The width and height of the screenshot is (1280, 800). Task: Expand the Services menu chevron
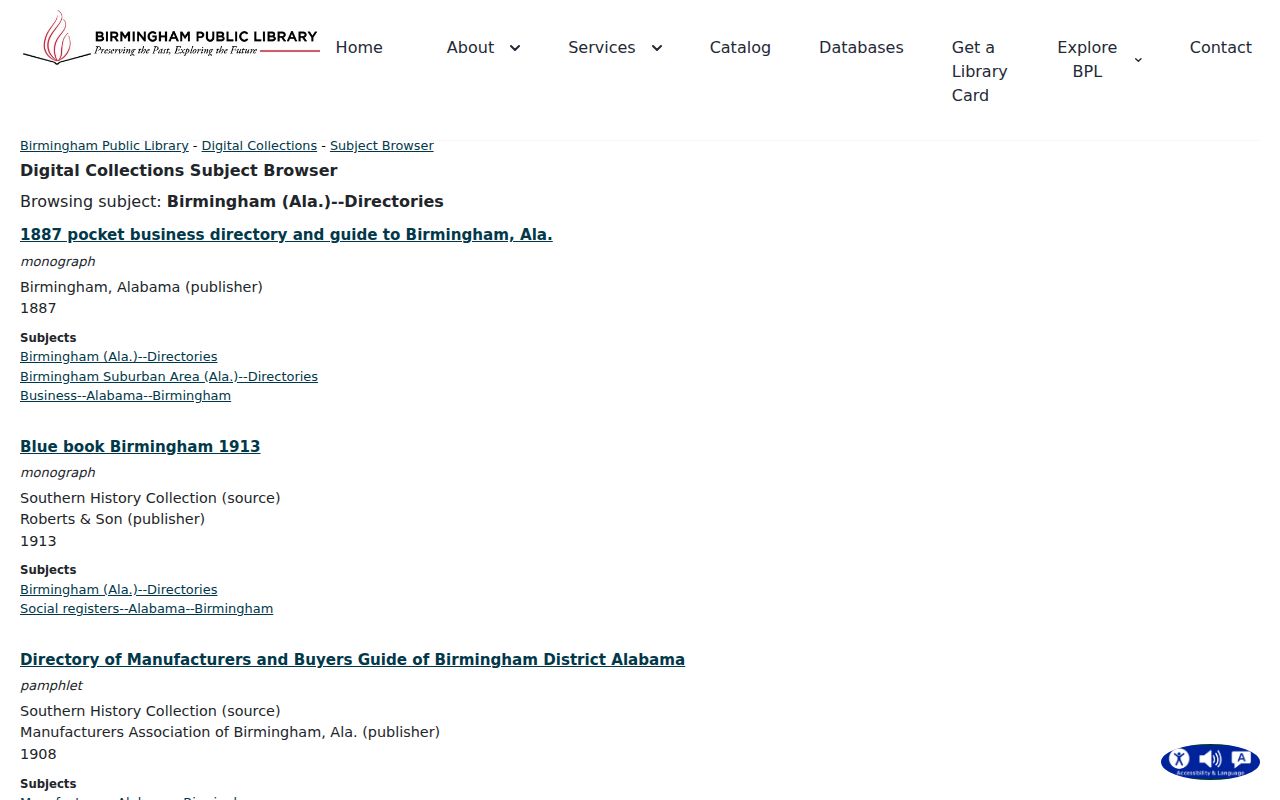[657, 48]
